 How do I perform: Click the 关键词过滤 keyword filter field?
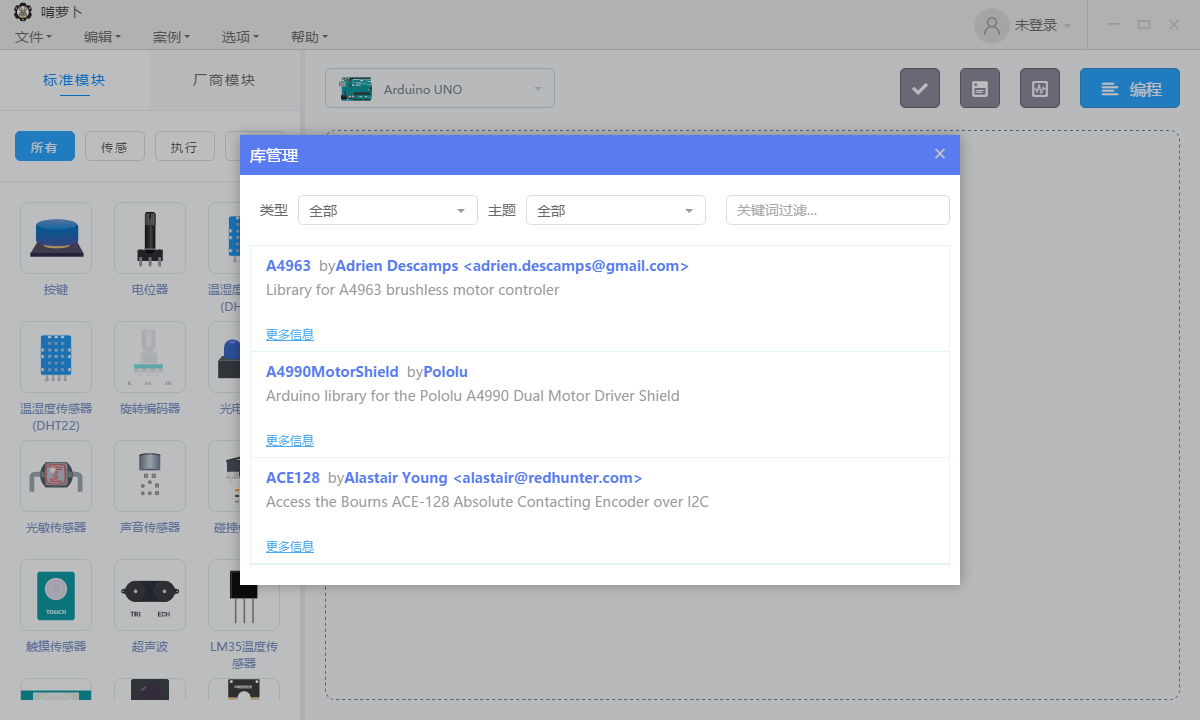[837, 210]
